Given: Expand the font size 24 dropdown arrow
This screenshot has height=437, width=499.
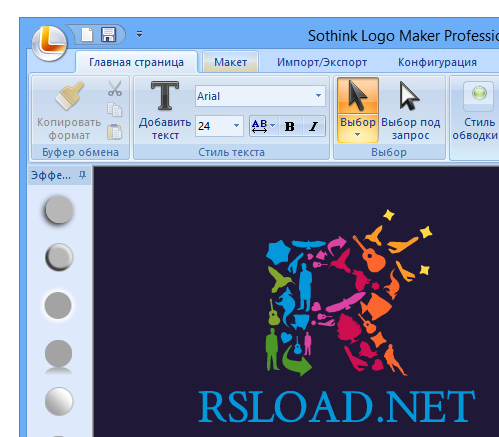Looking at the screenshot, I should (x=236, y=126).
